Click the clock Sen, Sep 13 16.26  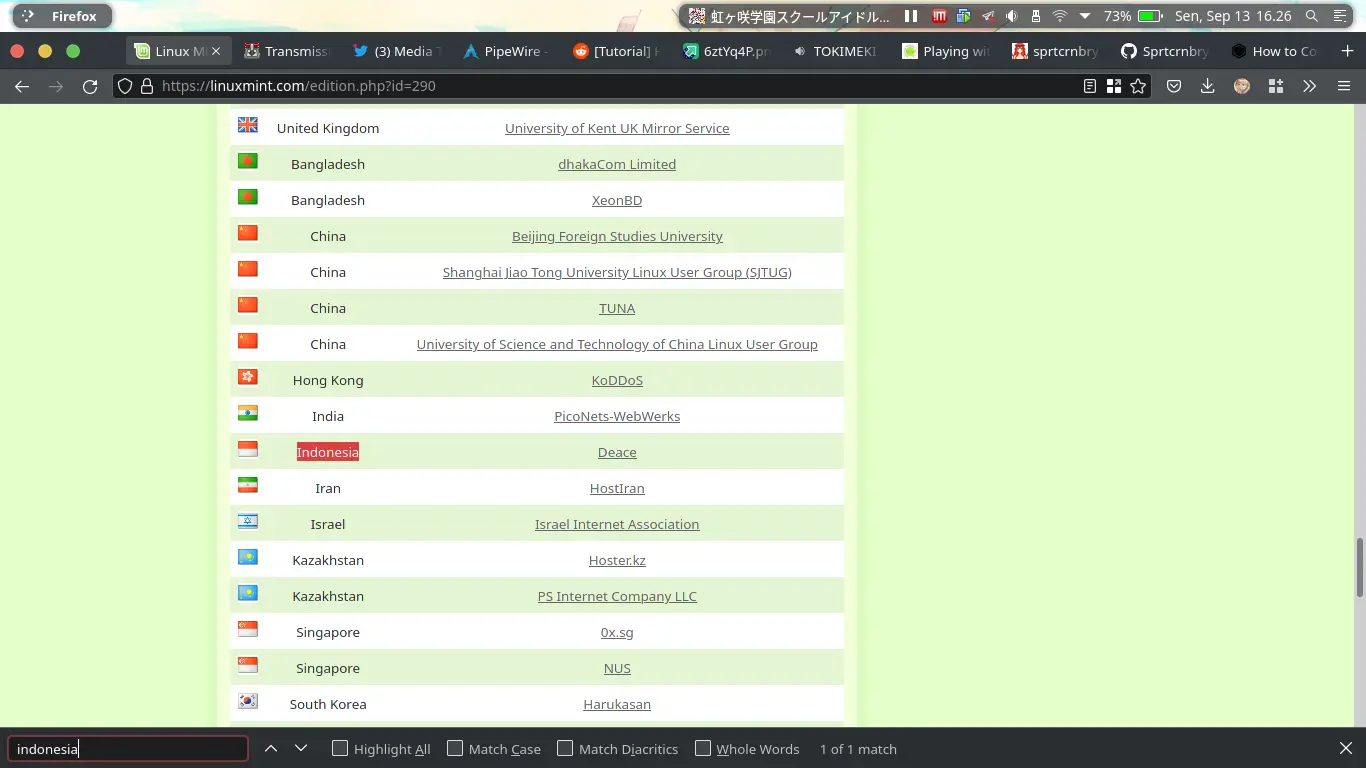[x=1233, y=16]
